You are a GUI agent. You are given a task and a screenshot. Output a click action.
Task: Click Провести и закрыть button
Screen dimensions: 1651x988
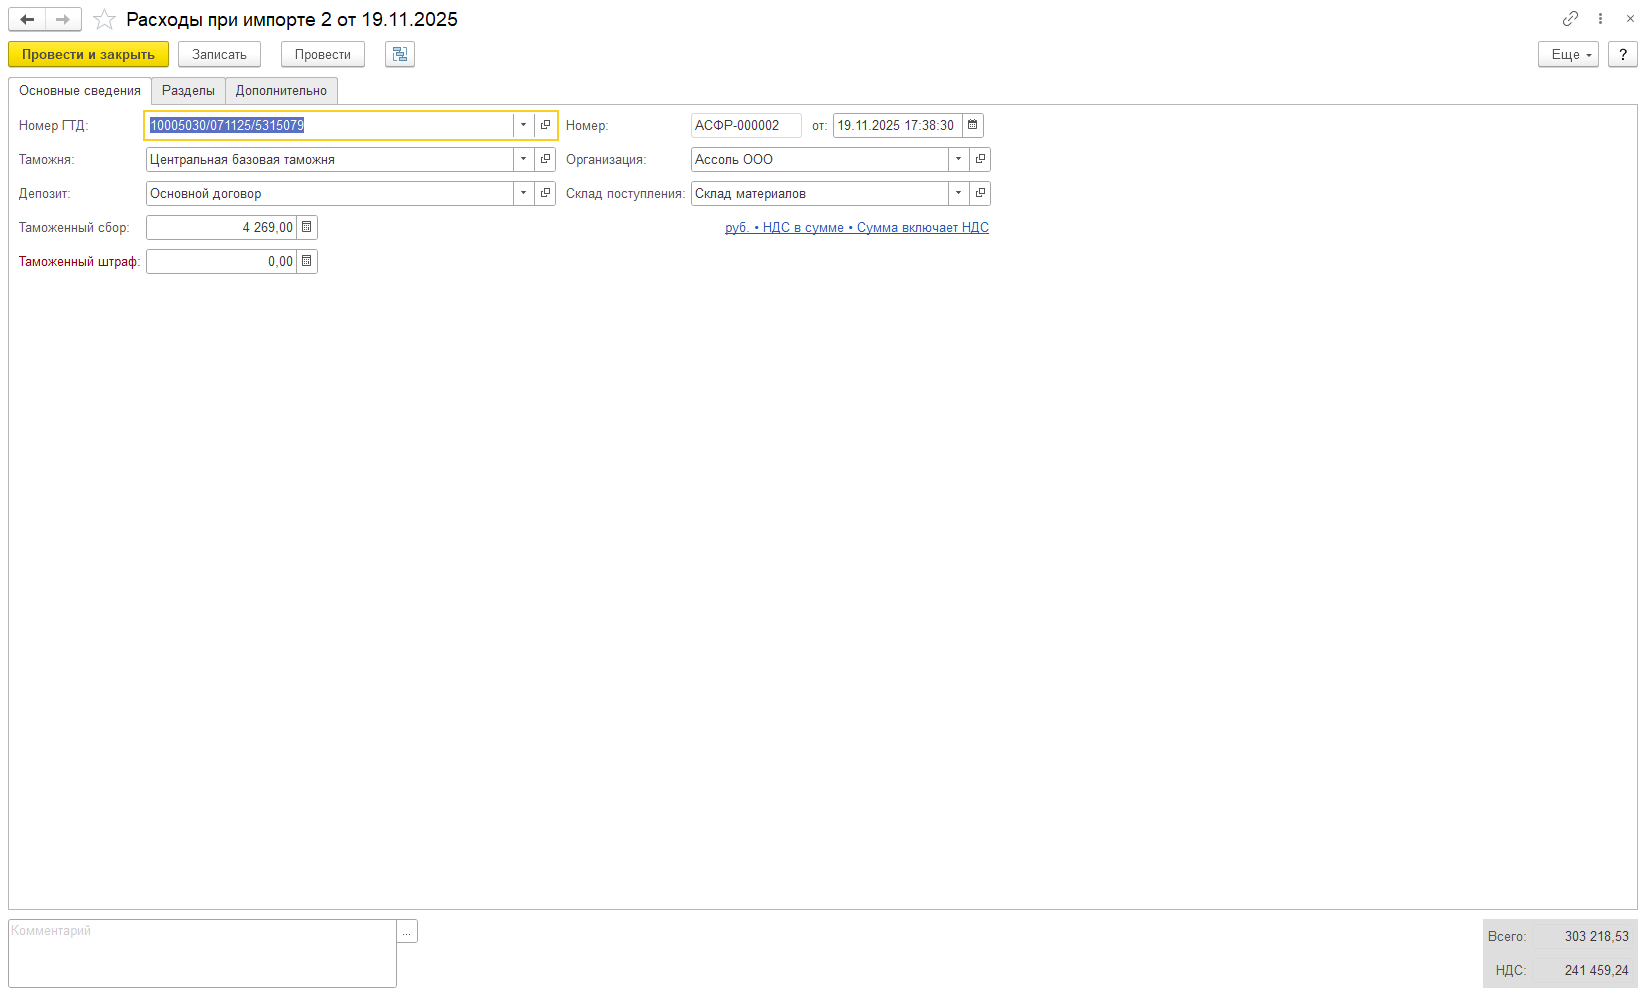88,54
